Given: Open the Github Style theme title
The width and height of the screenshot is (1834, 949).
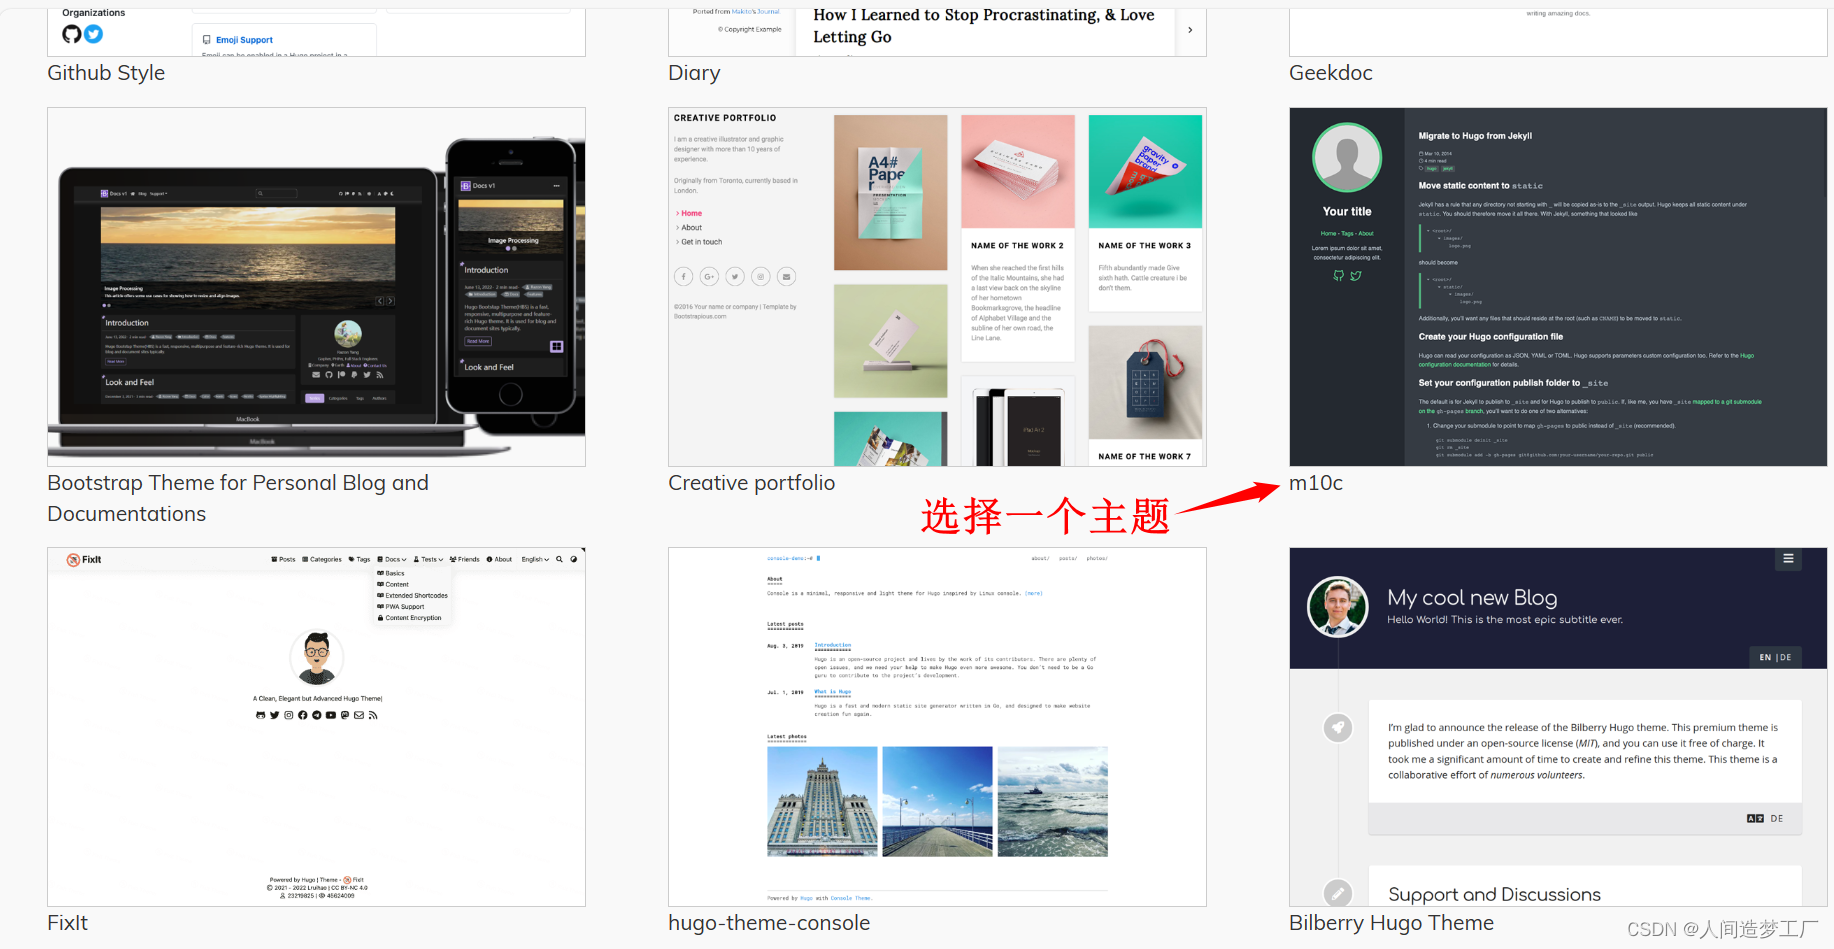Looking at the screenshot, I should click(106, 73).
